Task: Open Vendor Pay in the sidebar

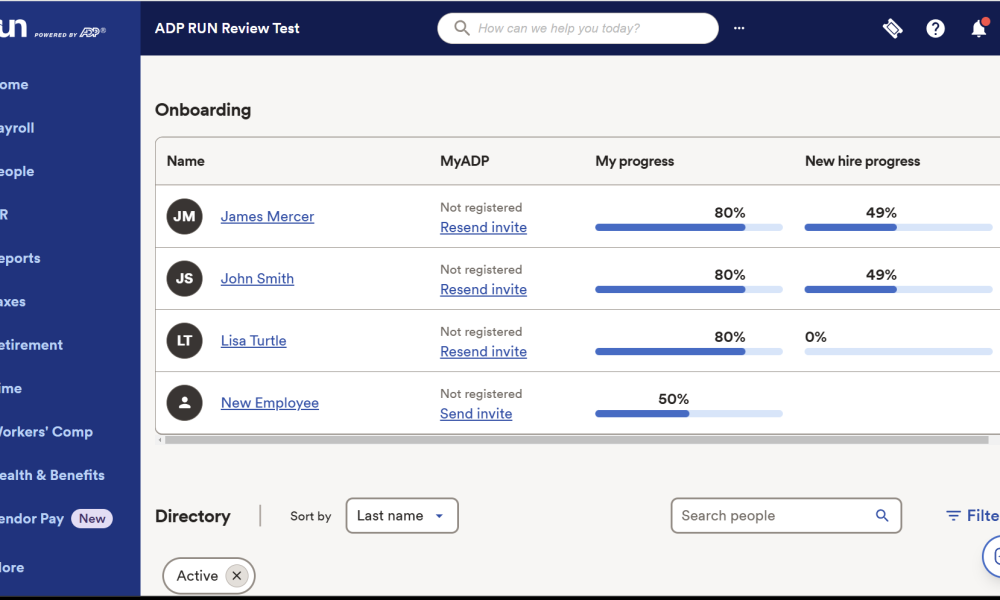Action: click(32, 519)
